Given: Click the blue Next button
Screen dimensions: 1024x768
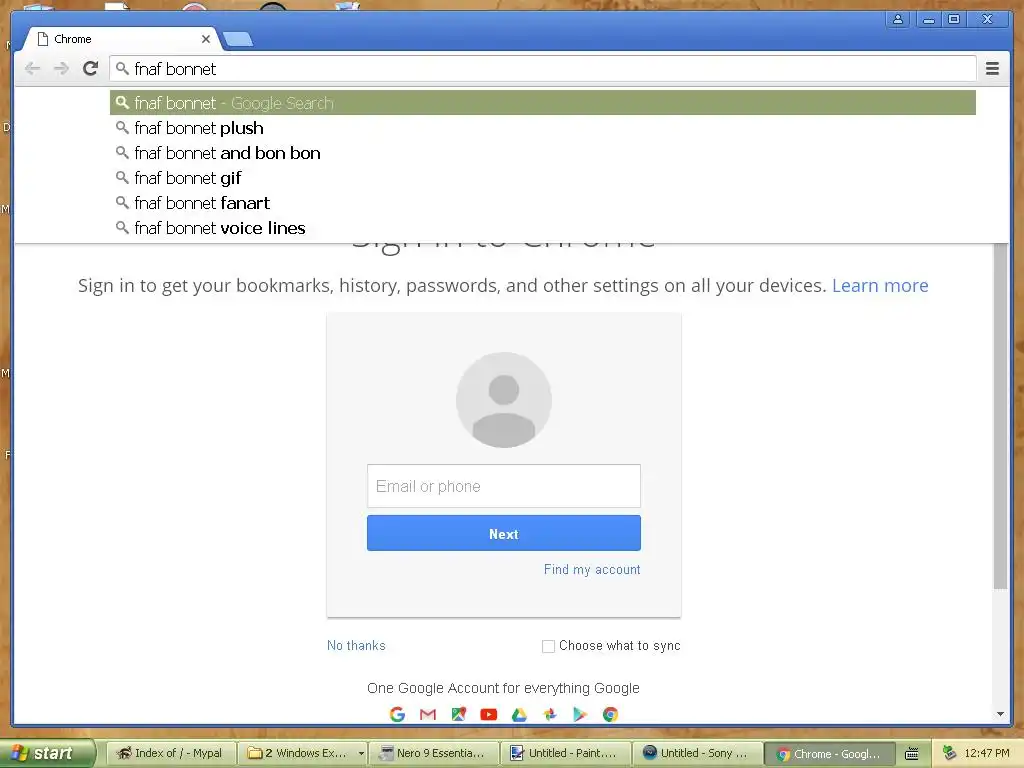Looking at the screenshot, I should click(x=504, y=534).
